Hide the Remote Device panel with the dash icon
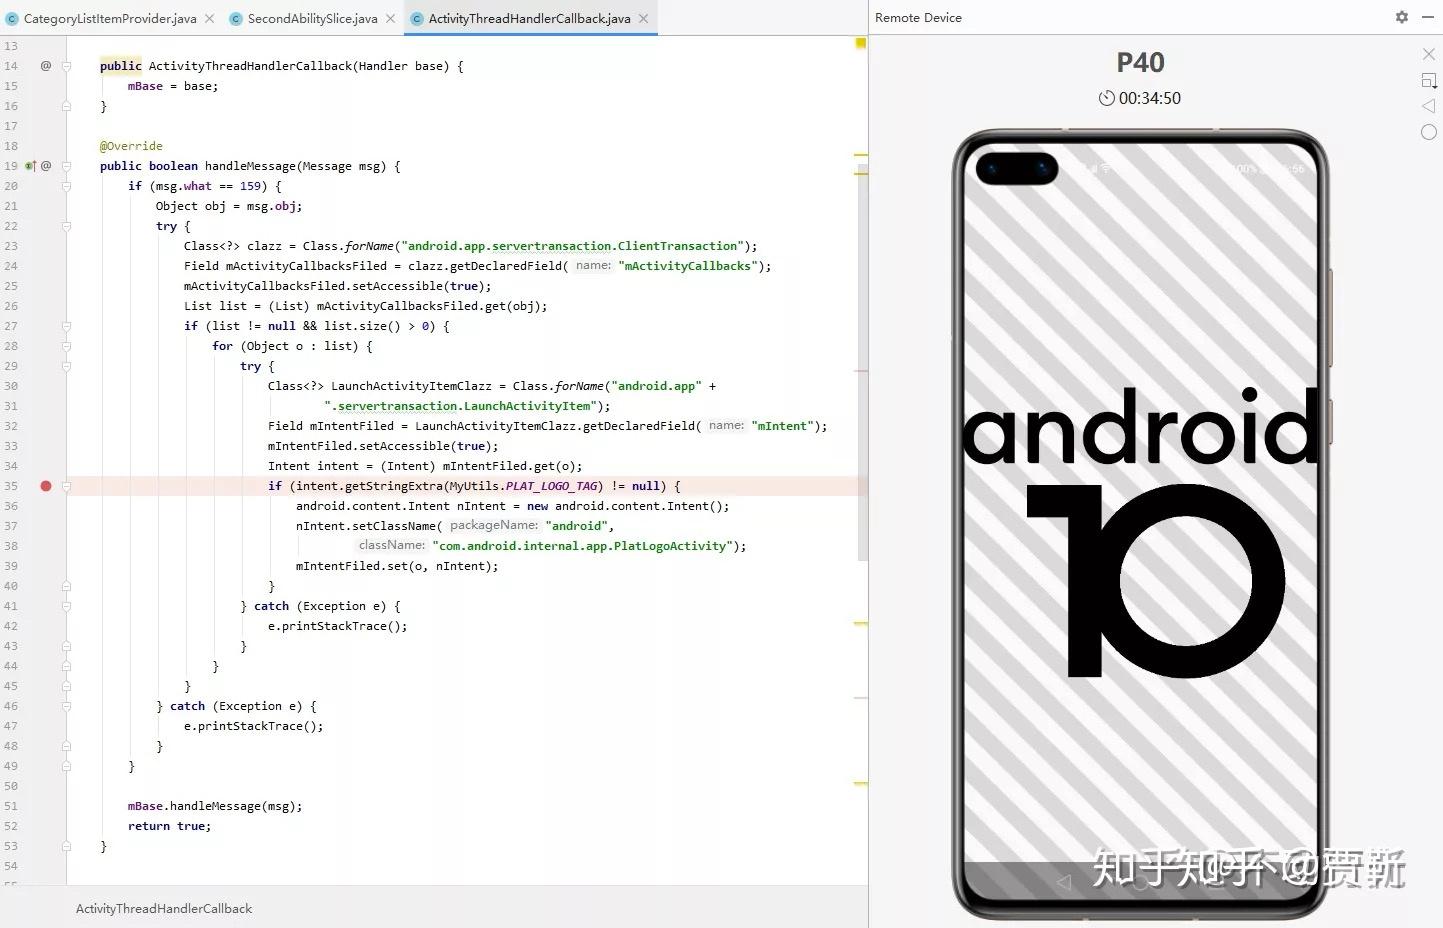1443x928 pixels. point(1427,17)
